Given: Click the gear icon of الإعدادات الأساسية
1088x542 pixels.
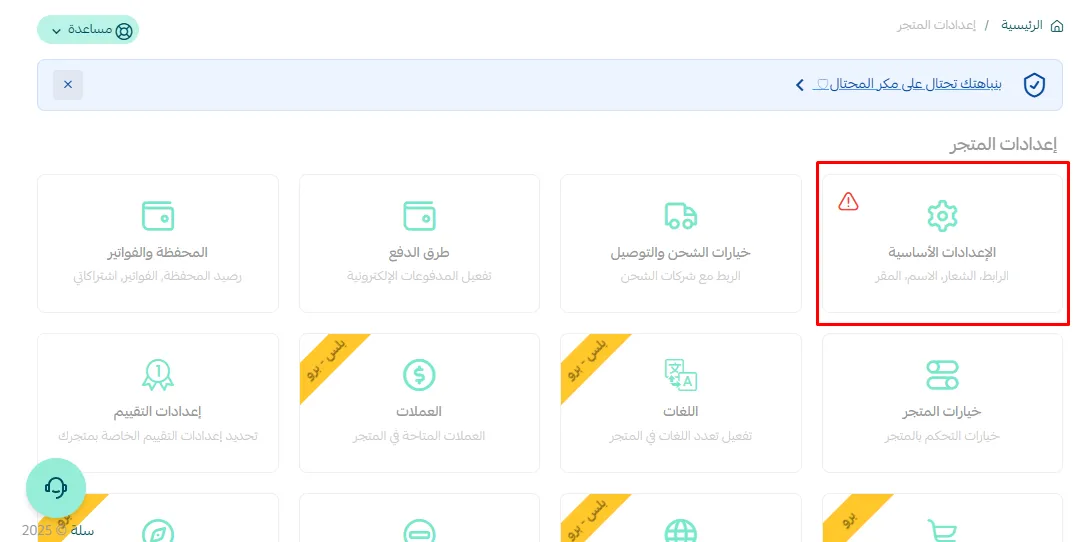Looking at the screenshot, I should pyautogui.click(x=942, y=215).
